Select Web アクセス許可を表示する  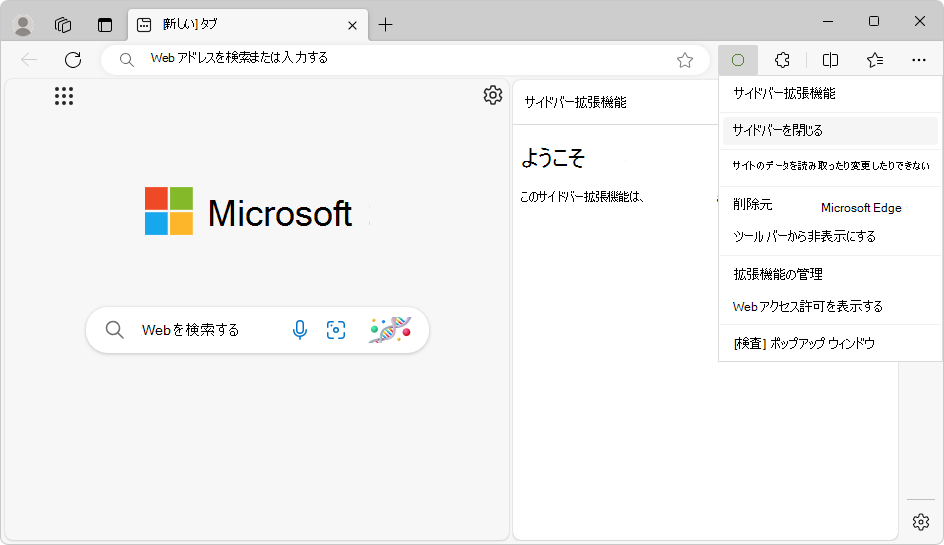(x=831, y=307)
